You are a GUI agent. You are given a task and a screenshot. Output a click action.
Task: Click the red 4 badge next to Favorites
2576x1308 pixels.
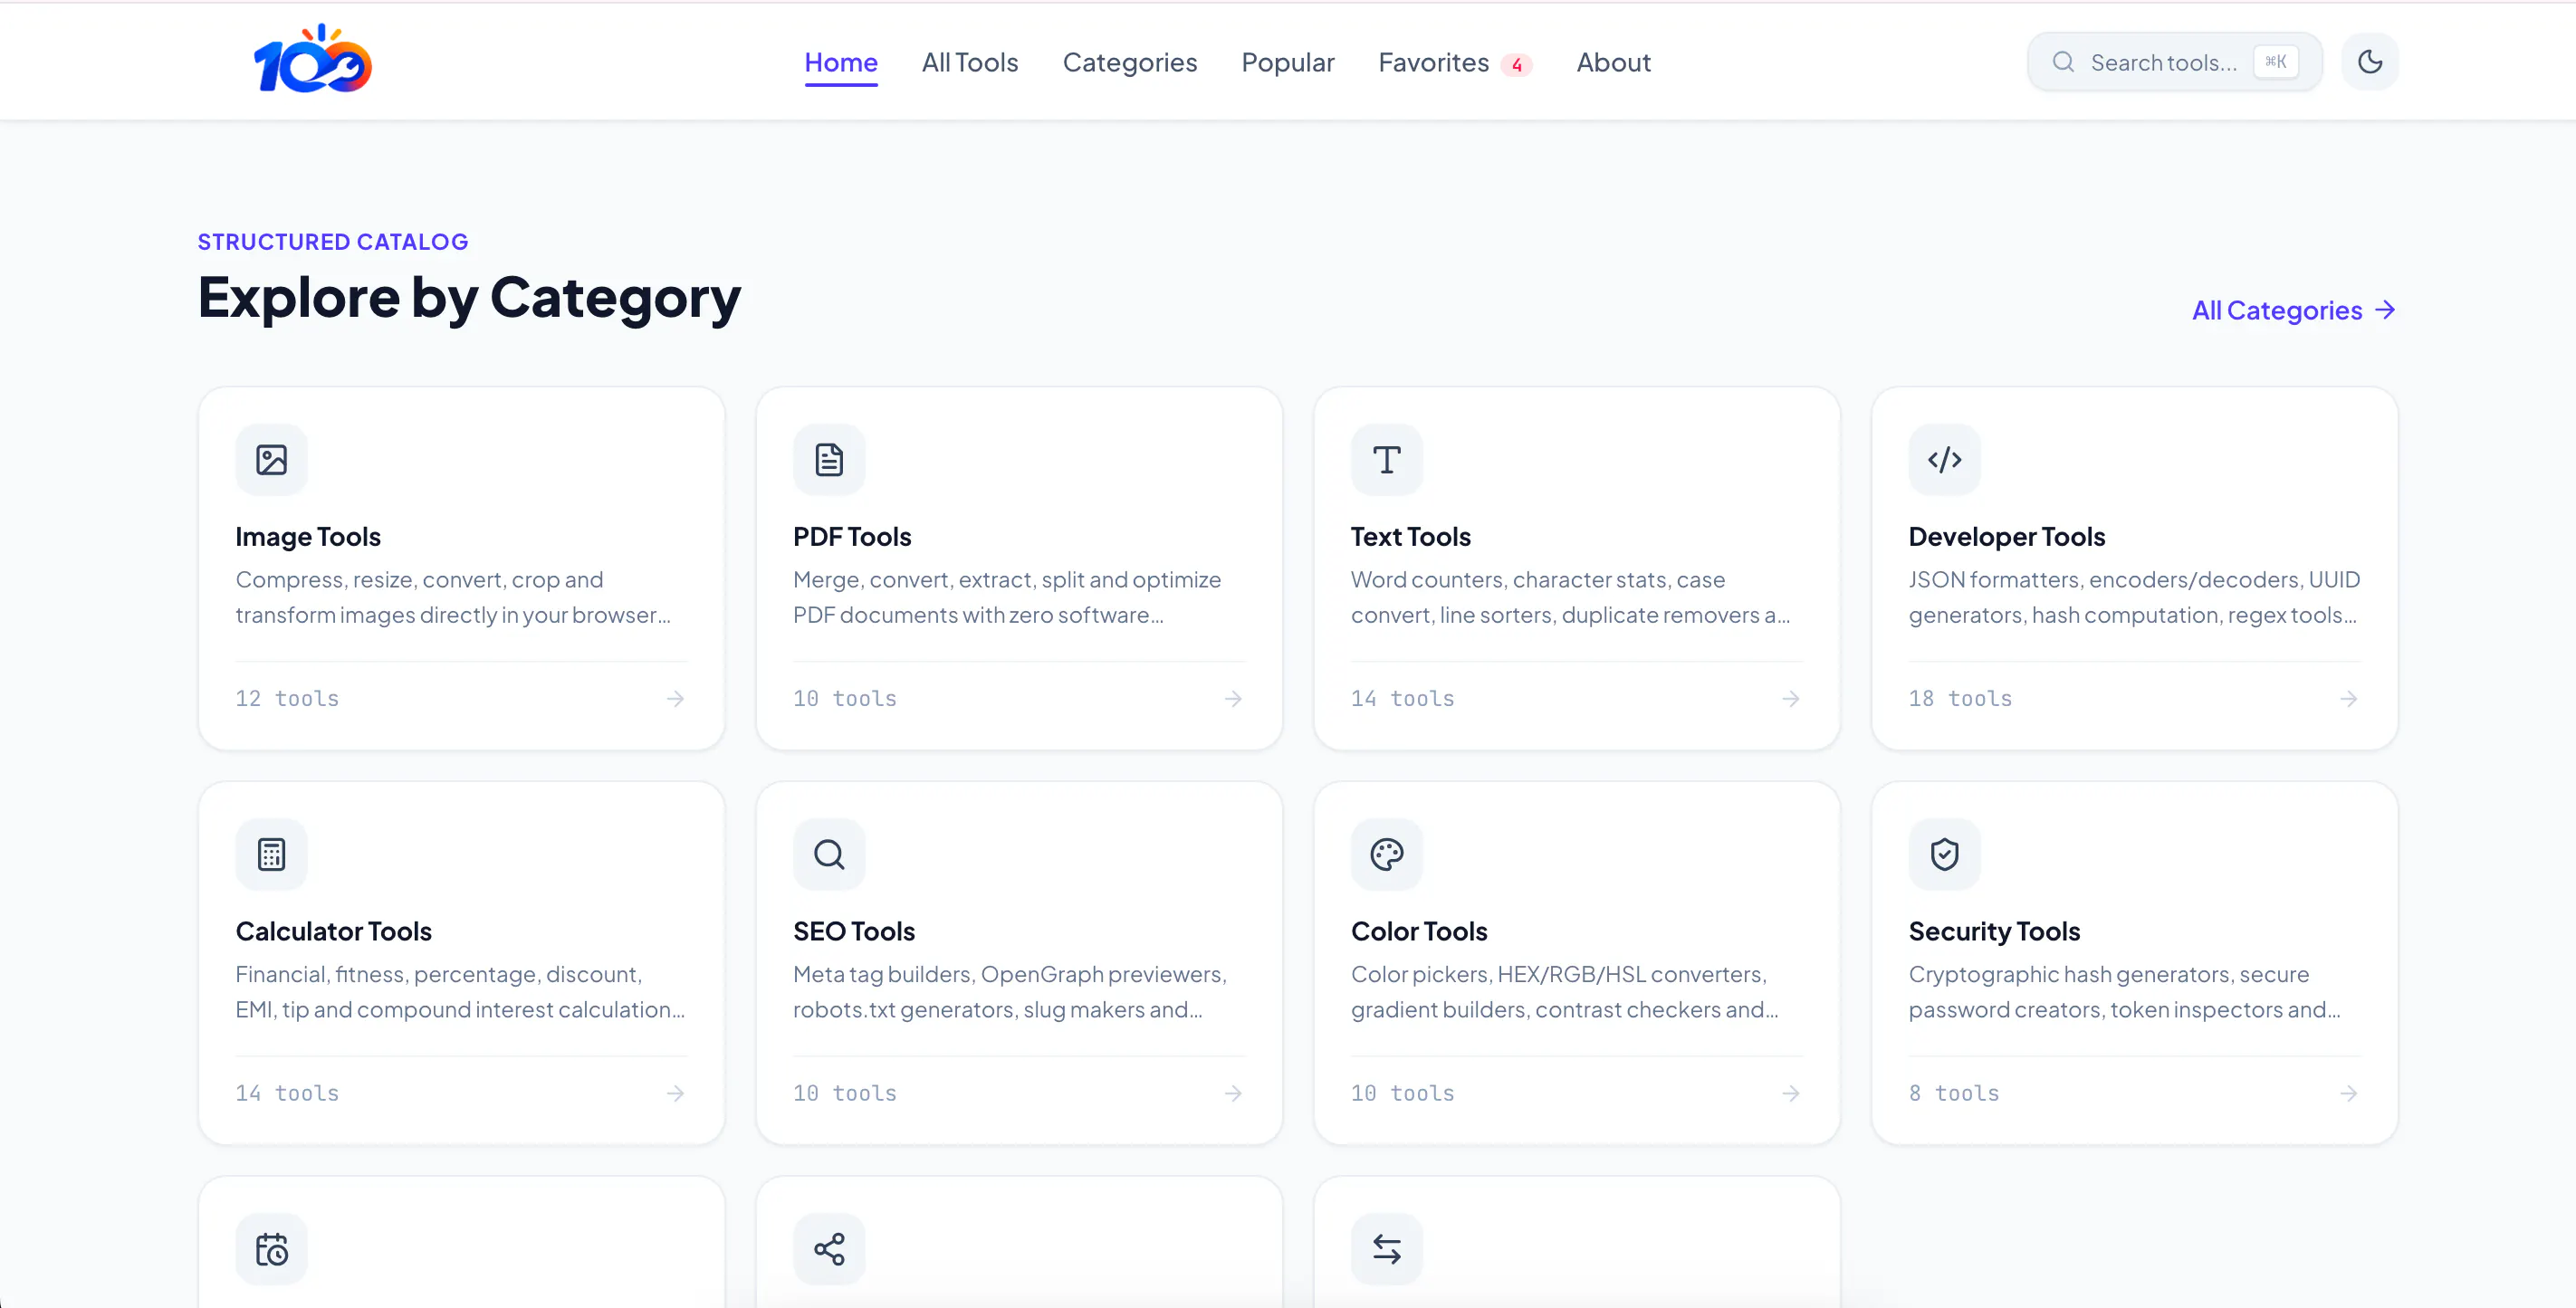tap(1517, 65)
